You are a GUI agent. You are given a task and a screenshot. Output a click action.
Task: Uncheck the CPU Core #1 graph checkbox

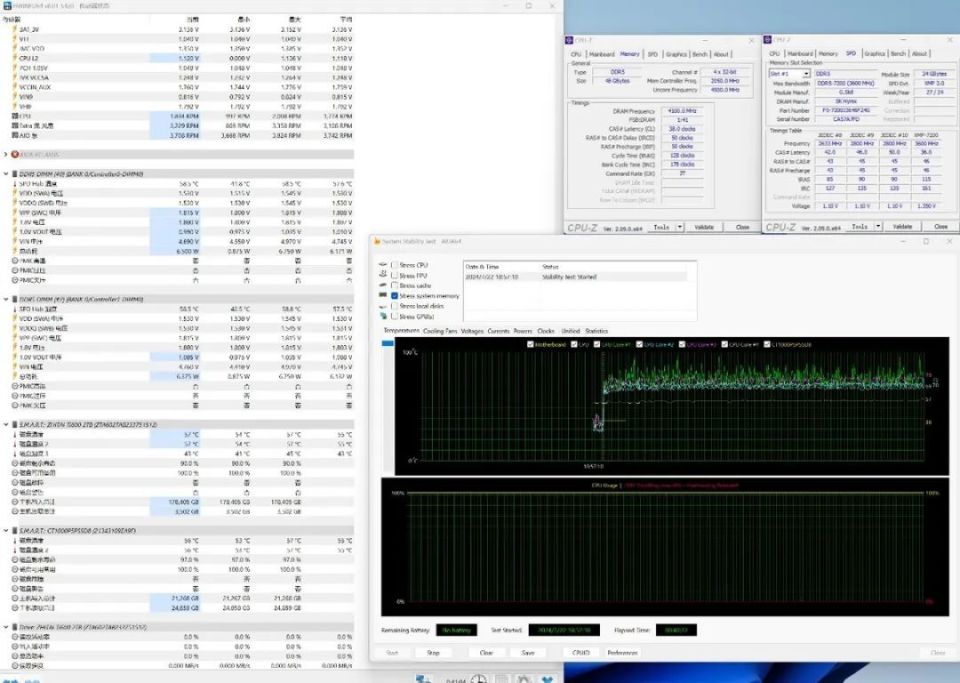(596, 345)
